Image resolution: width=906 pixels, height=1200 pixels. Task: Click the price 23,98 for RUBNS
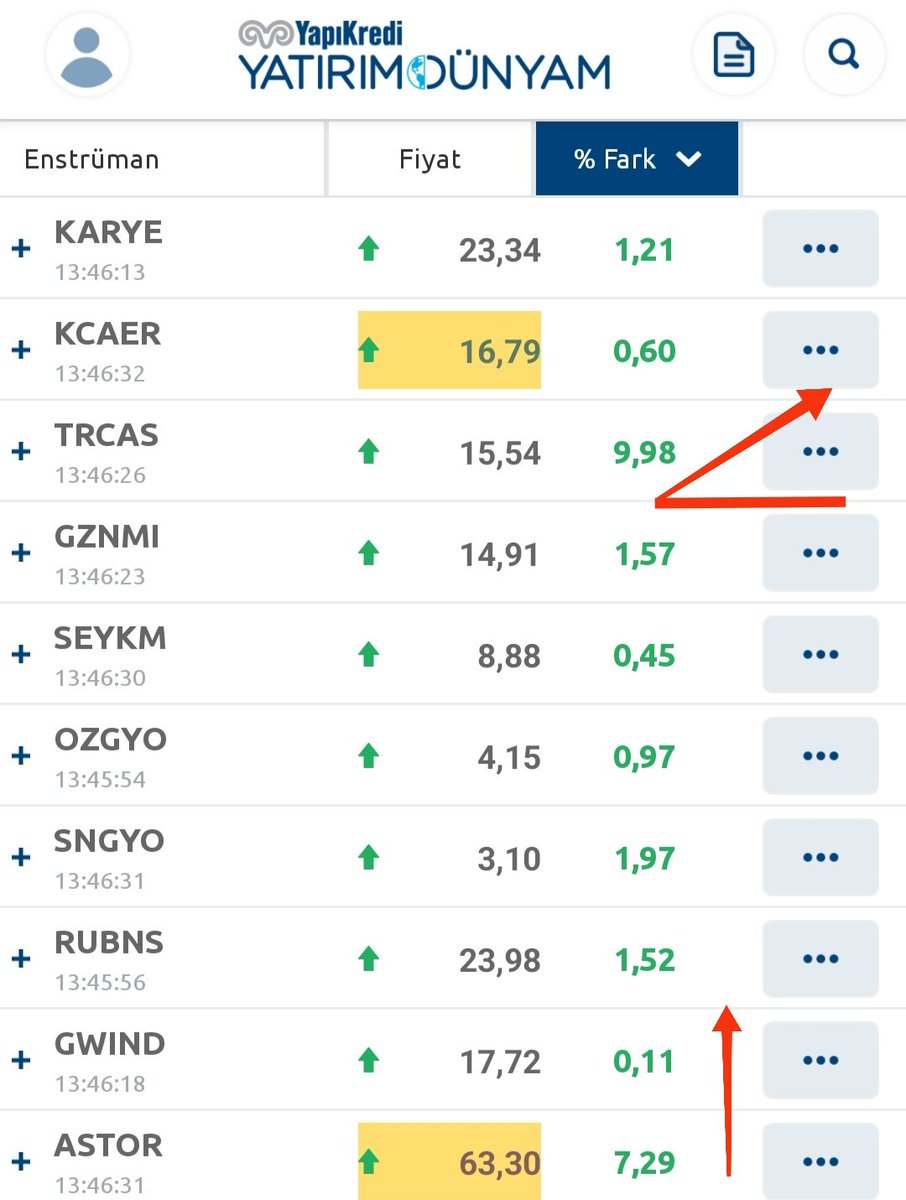pyautogui.click(x=500, y=960)
